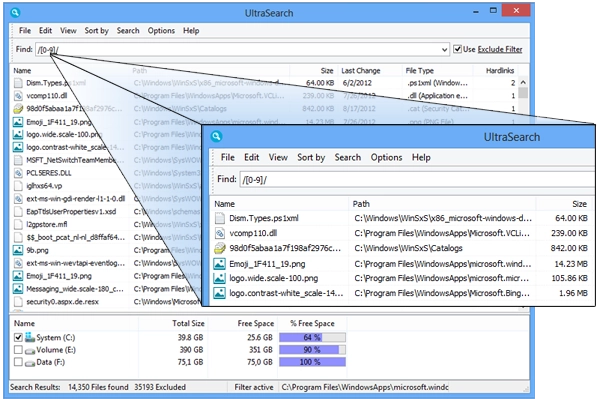The width and height of the screenshot is (600, 401).
Task: Click the 100 % free space bar
Action: click(312, 362)
